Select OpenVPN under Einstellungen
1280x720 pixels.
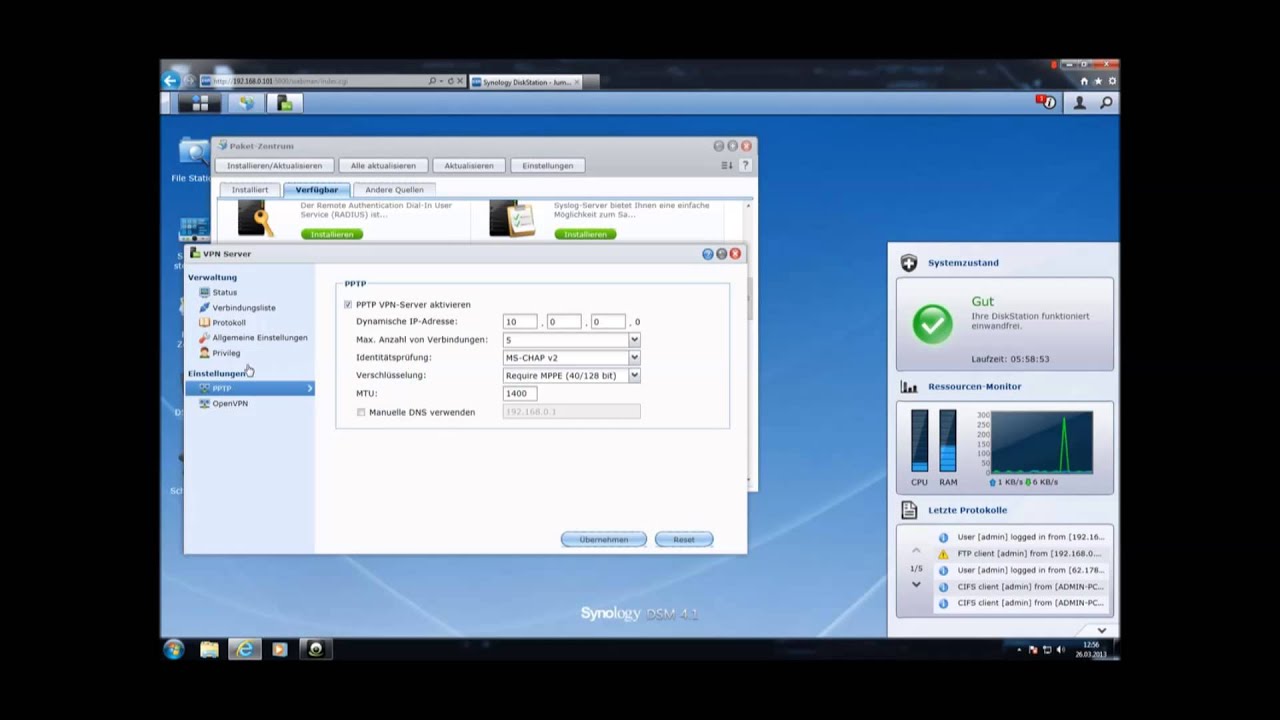click(229, 403)
